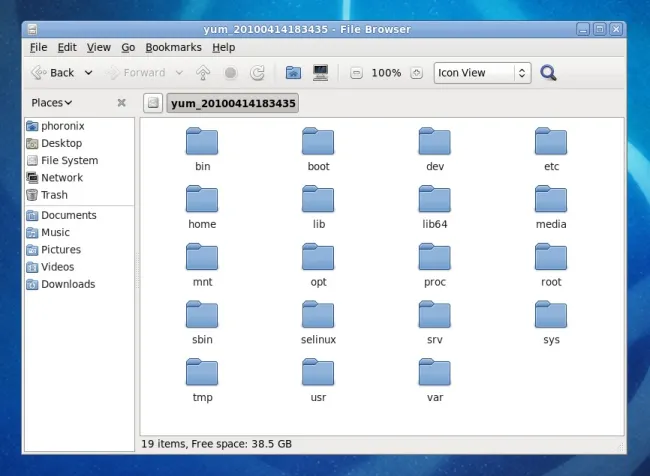
Task: Select the var folder
Action: pyautogui.click(x=435, y=380)
